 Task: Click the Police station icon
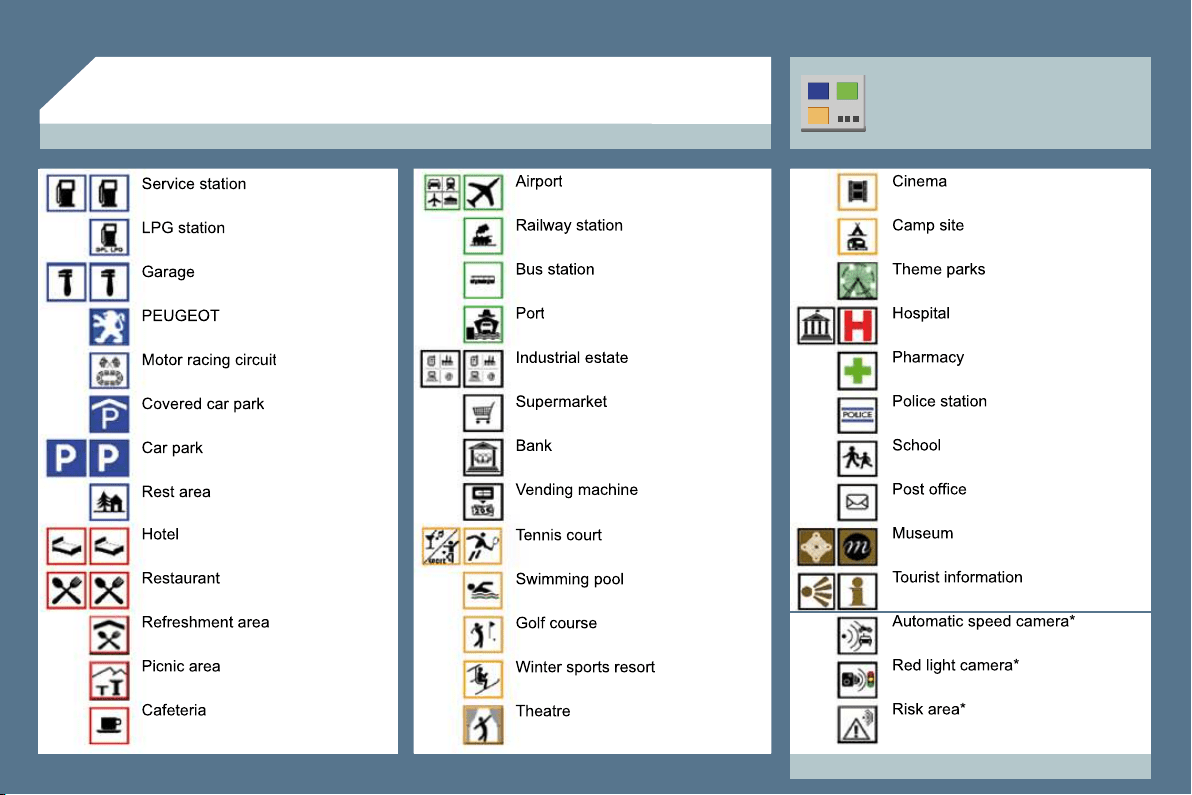coord(857,414)
